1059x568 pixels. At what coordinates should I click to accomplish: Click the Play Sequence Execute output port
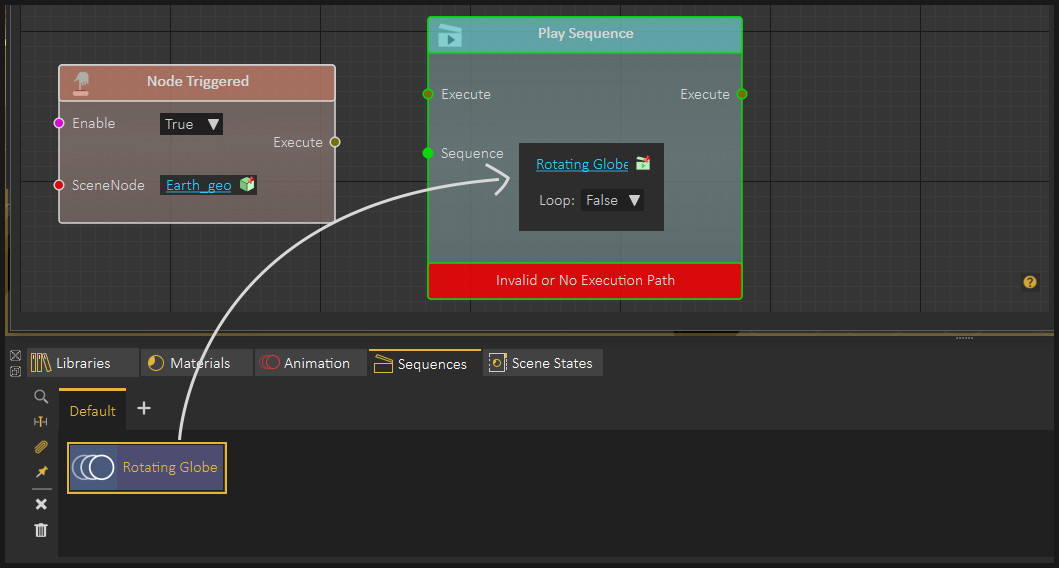click(x=742, y=94)
